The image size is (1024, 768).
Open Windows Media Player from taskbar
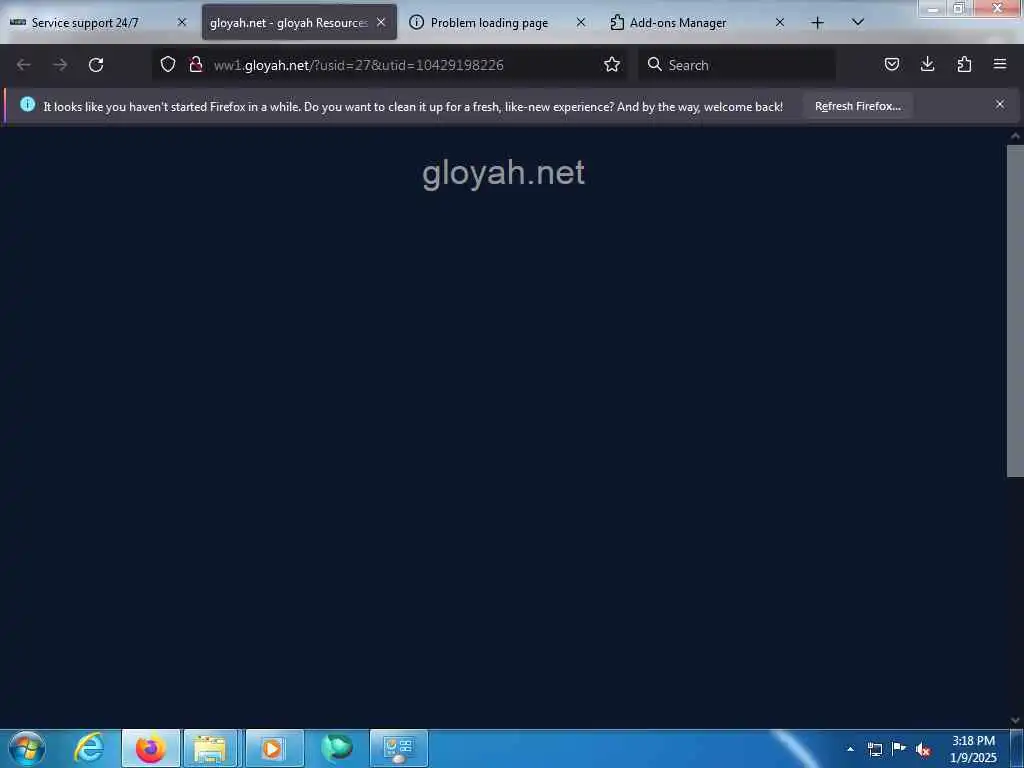click(274, 748)
